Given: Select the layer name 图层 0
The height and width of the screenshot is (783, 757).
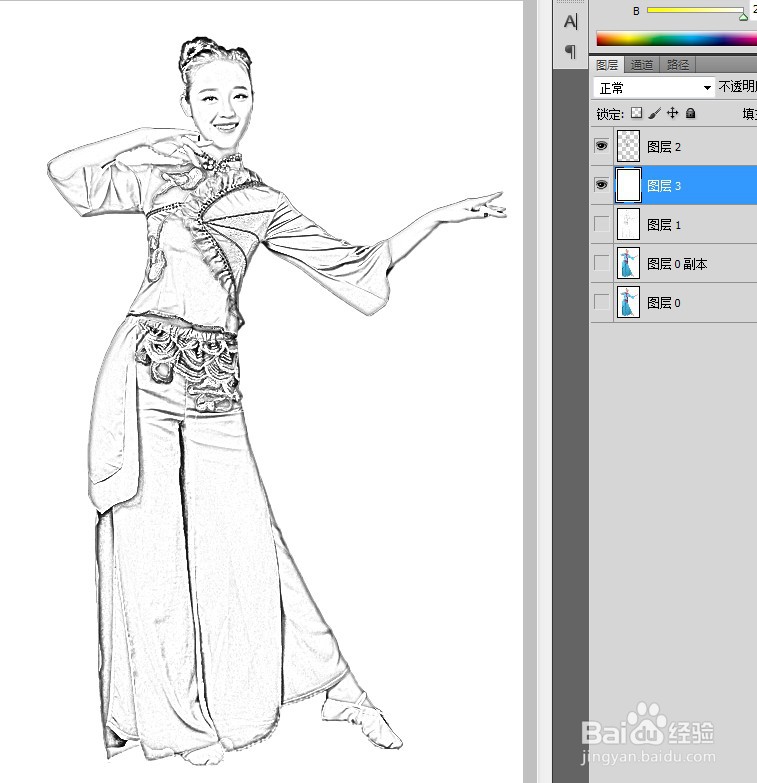Looking at the screenshot, I should 664,303.
